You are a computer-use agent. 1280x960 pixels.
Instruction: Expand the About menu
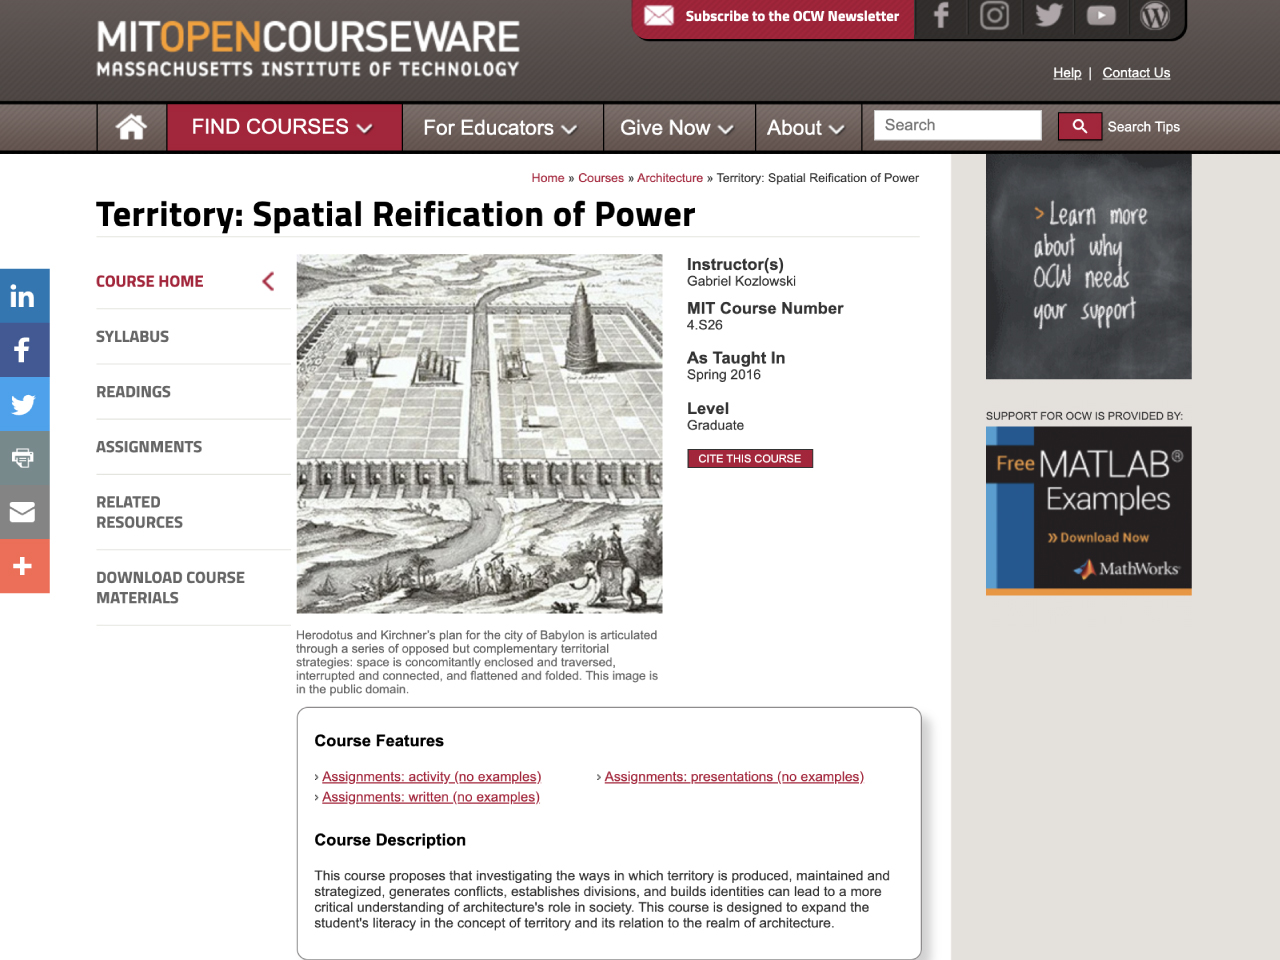pos(806,127)
